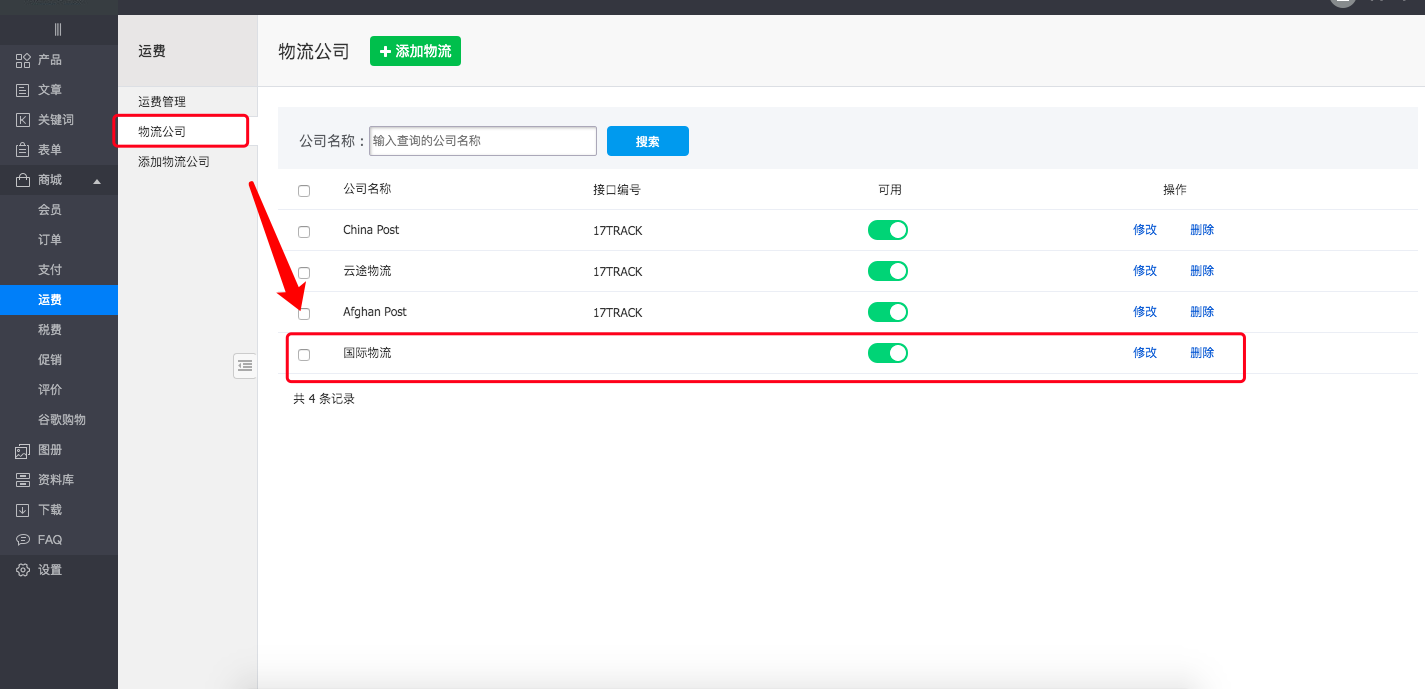Collapse the Mall (商城) menu arrow
Viewport: 1425px width, 689px height.
pyautogui.click(x=97, y=181)
